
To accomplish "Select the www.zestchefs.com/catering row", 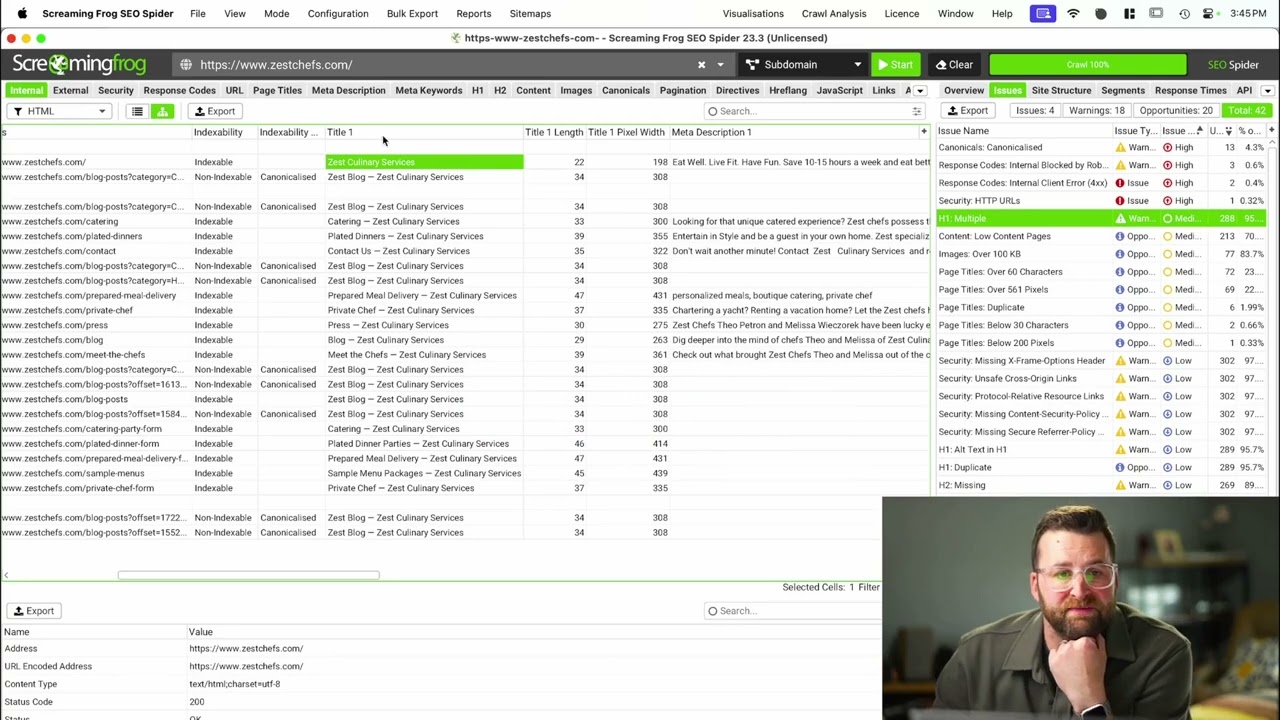I will pos(465,221).
